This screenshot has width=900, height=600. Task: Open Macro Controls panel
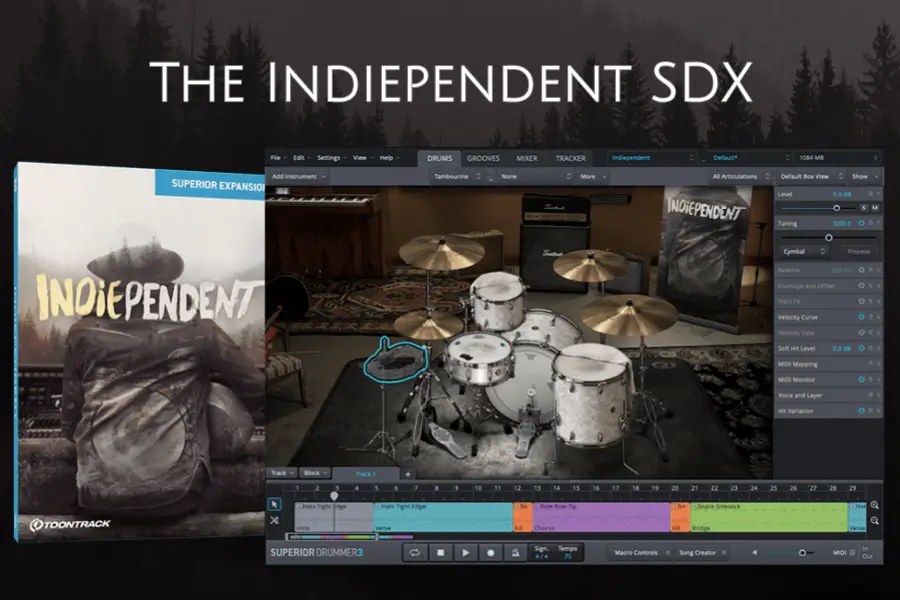point(639,552)
